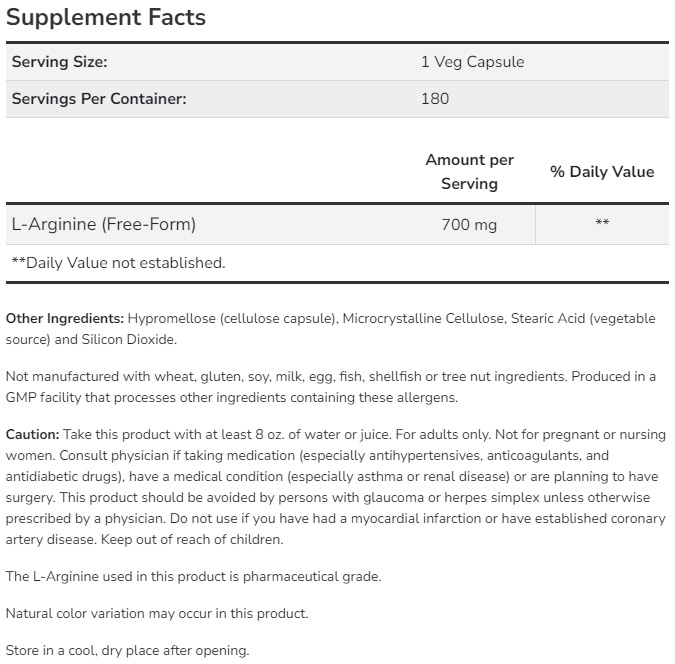Click the Amount per Serving column header
The height and width of the screenshot is (664, 675).
pyautogui.click(x=469, y=172)
